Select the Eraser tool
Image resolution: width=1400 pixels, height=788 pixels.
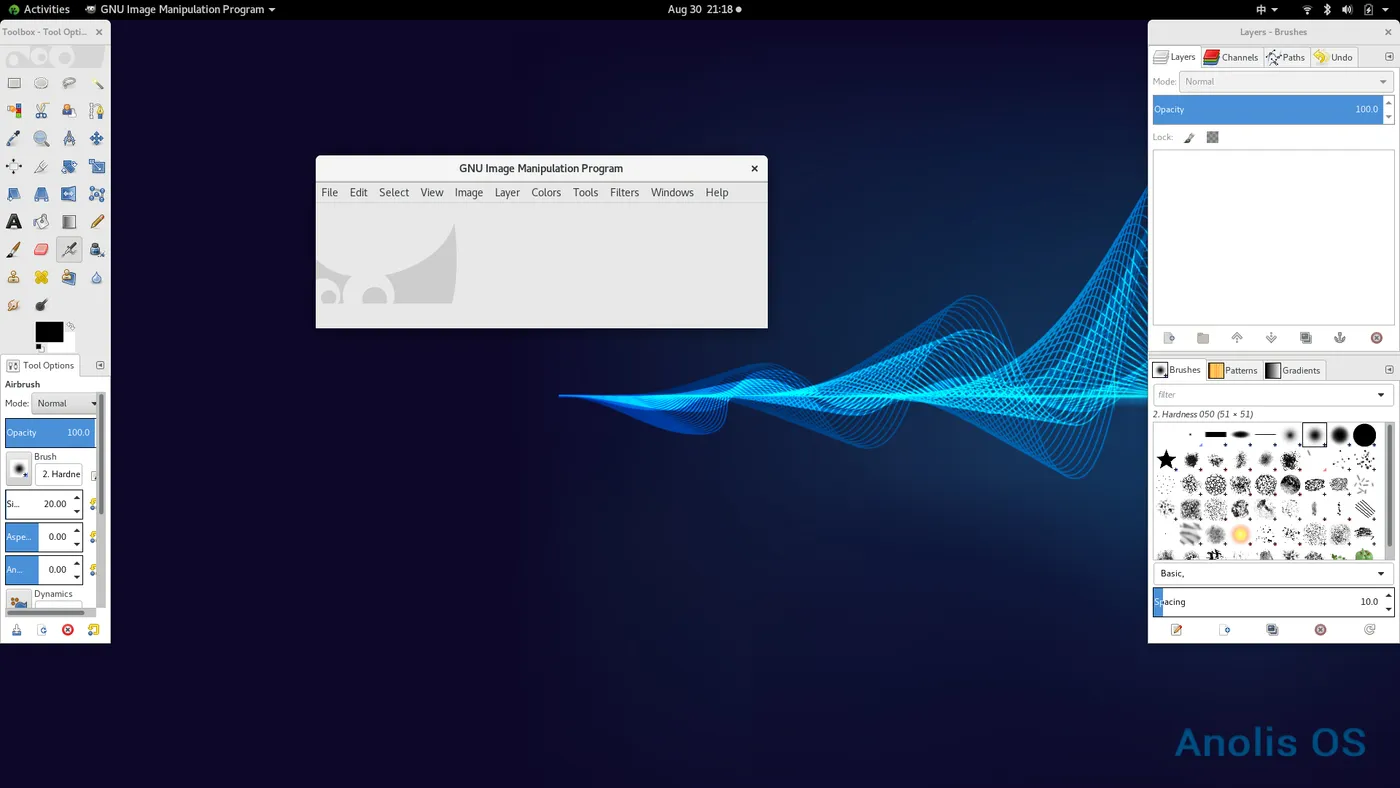41,249
